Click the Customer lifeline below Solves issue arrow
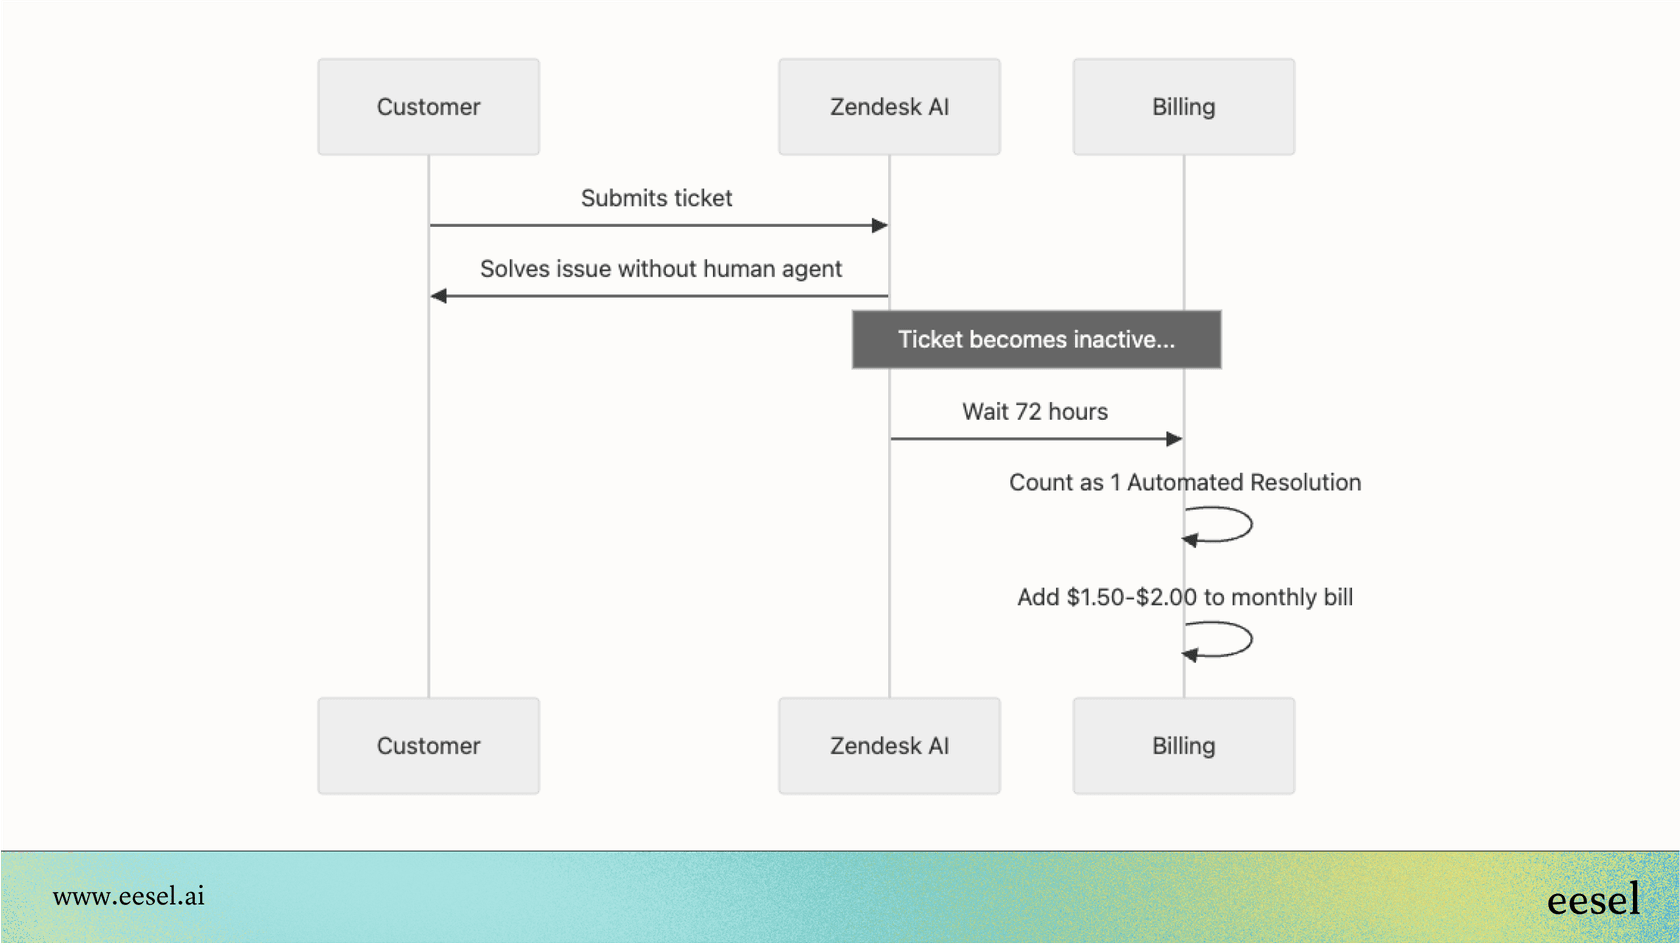 click(x=429, y=500)
